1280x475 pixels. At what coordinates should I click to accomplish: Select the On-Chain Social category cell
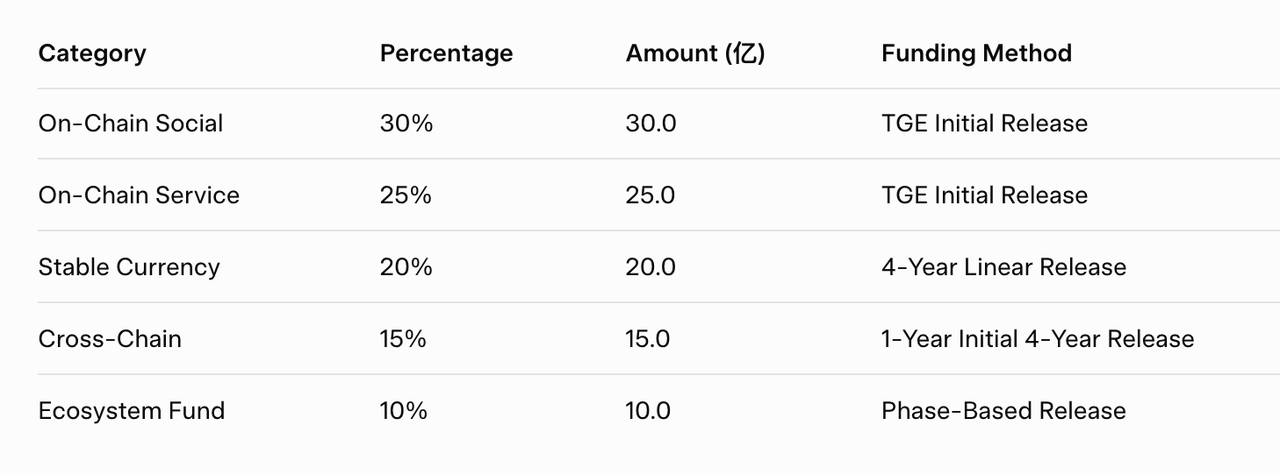click(130, 124)
